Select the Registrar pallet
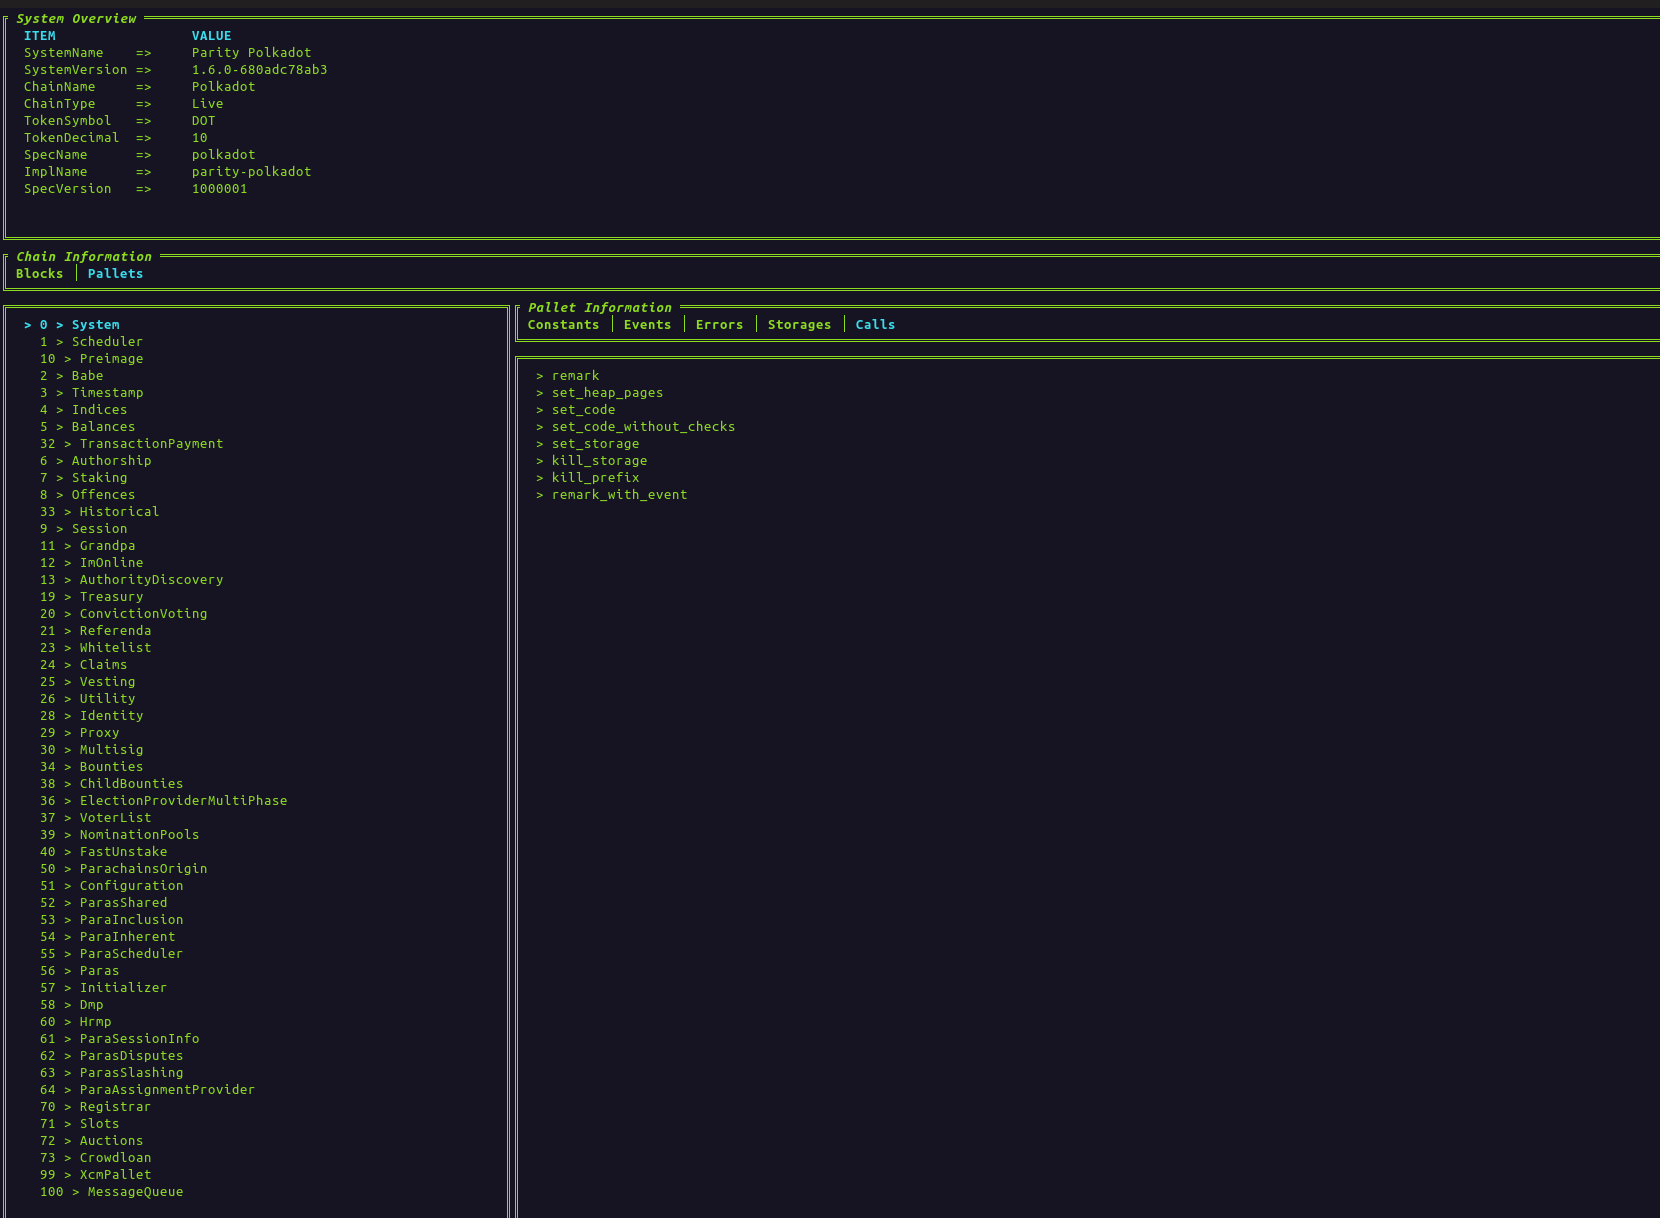The image size is (1660, 1218). click(x=95, y=1107)
